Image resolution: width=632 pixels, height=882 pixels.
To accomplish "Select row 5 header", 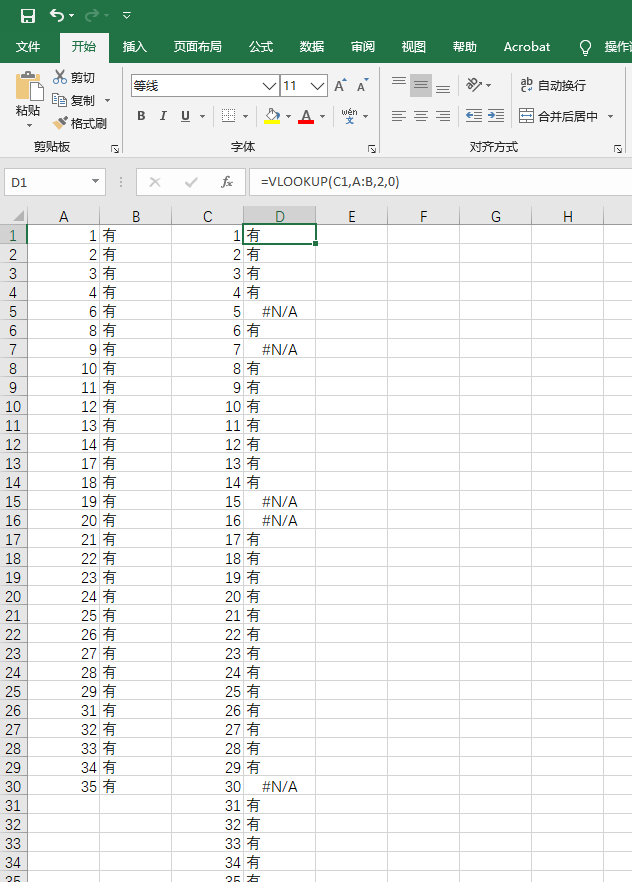I will point(13,312).
